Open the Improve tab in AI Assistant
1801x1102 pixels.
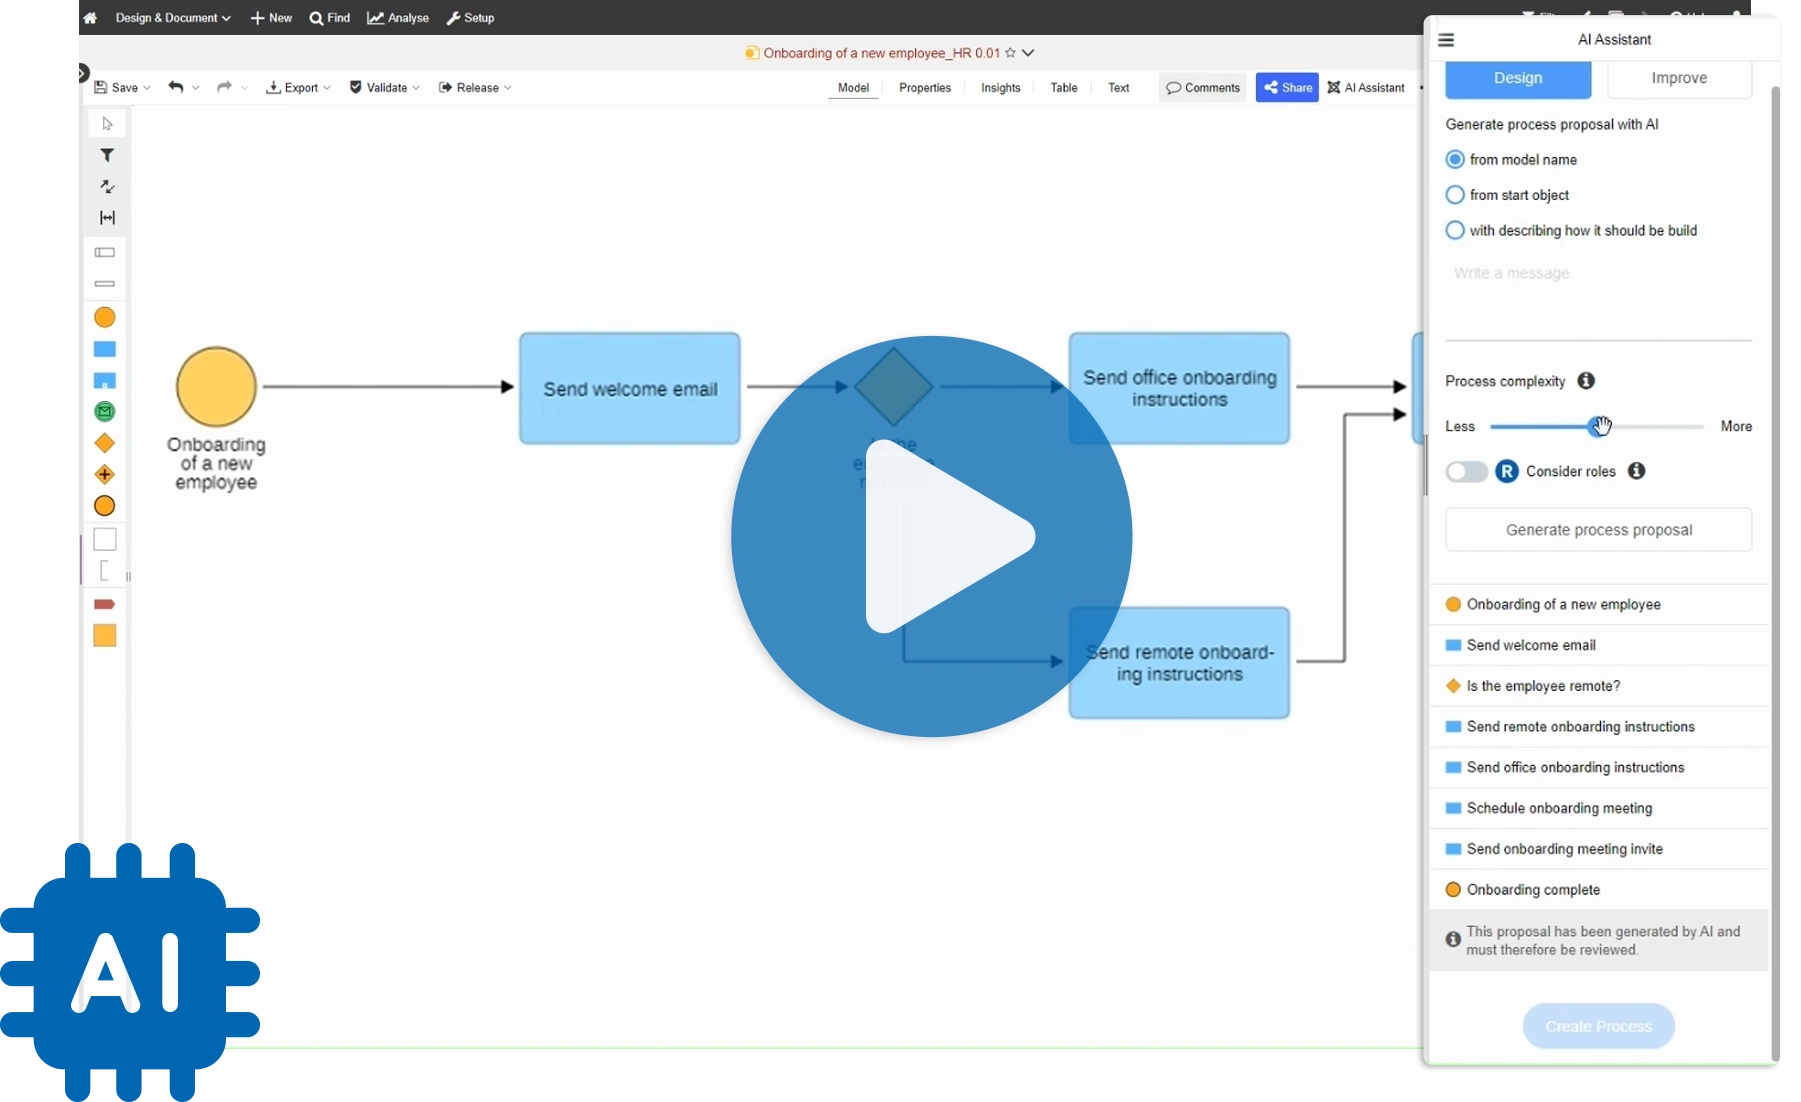[1680, 78]
